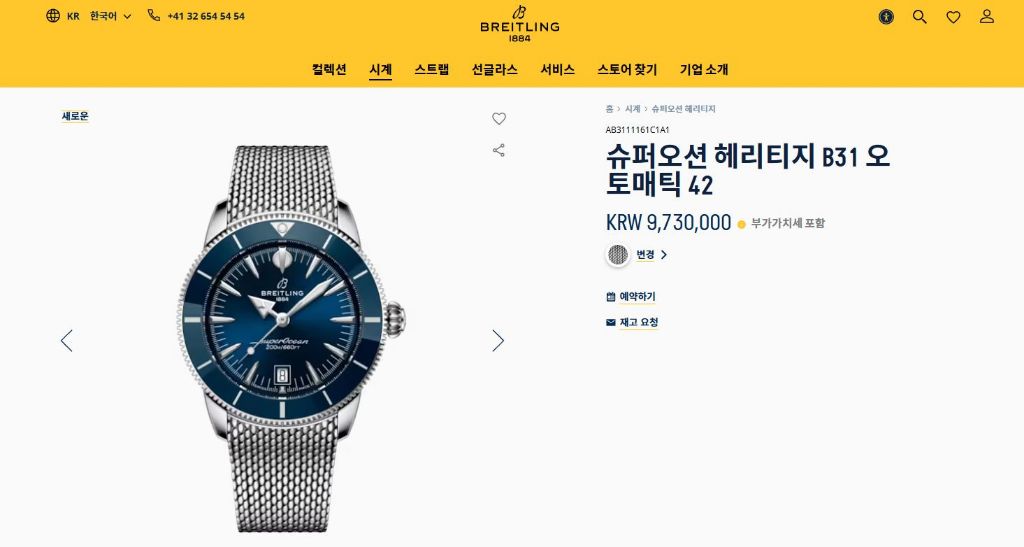Viewport: 1024px width, 547px height.
Task: Click the globe region icon
Action: [x=53, y=16]
